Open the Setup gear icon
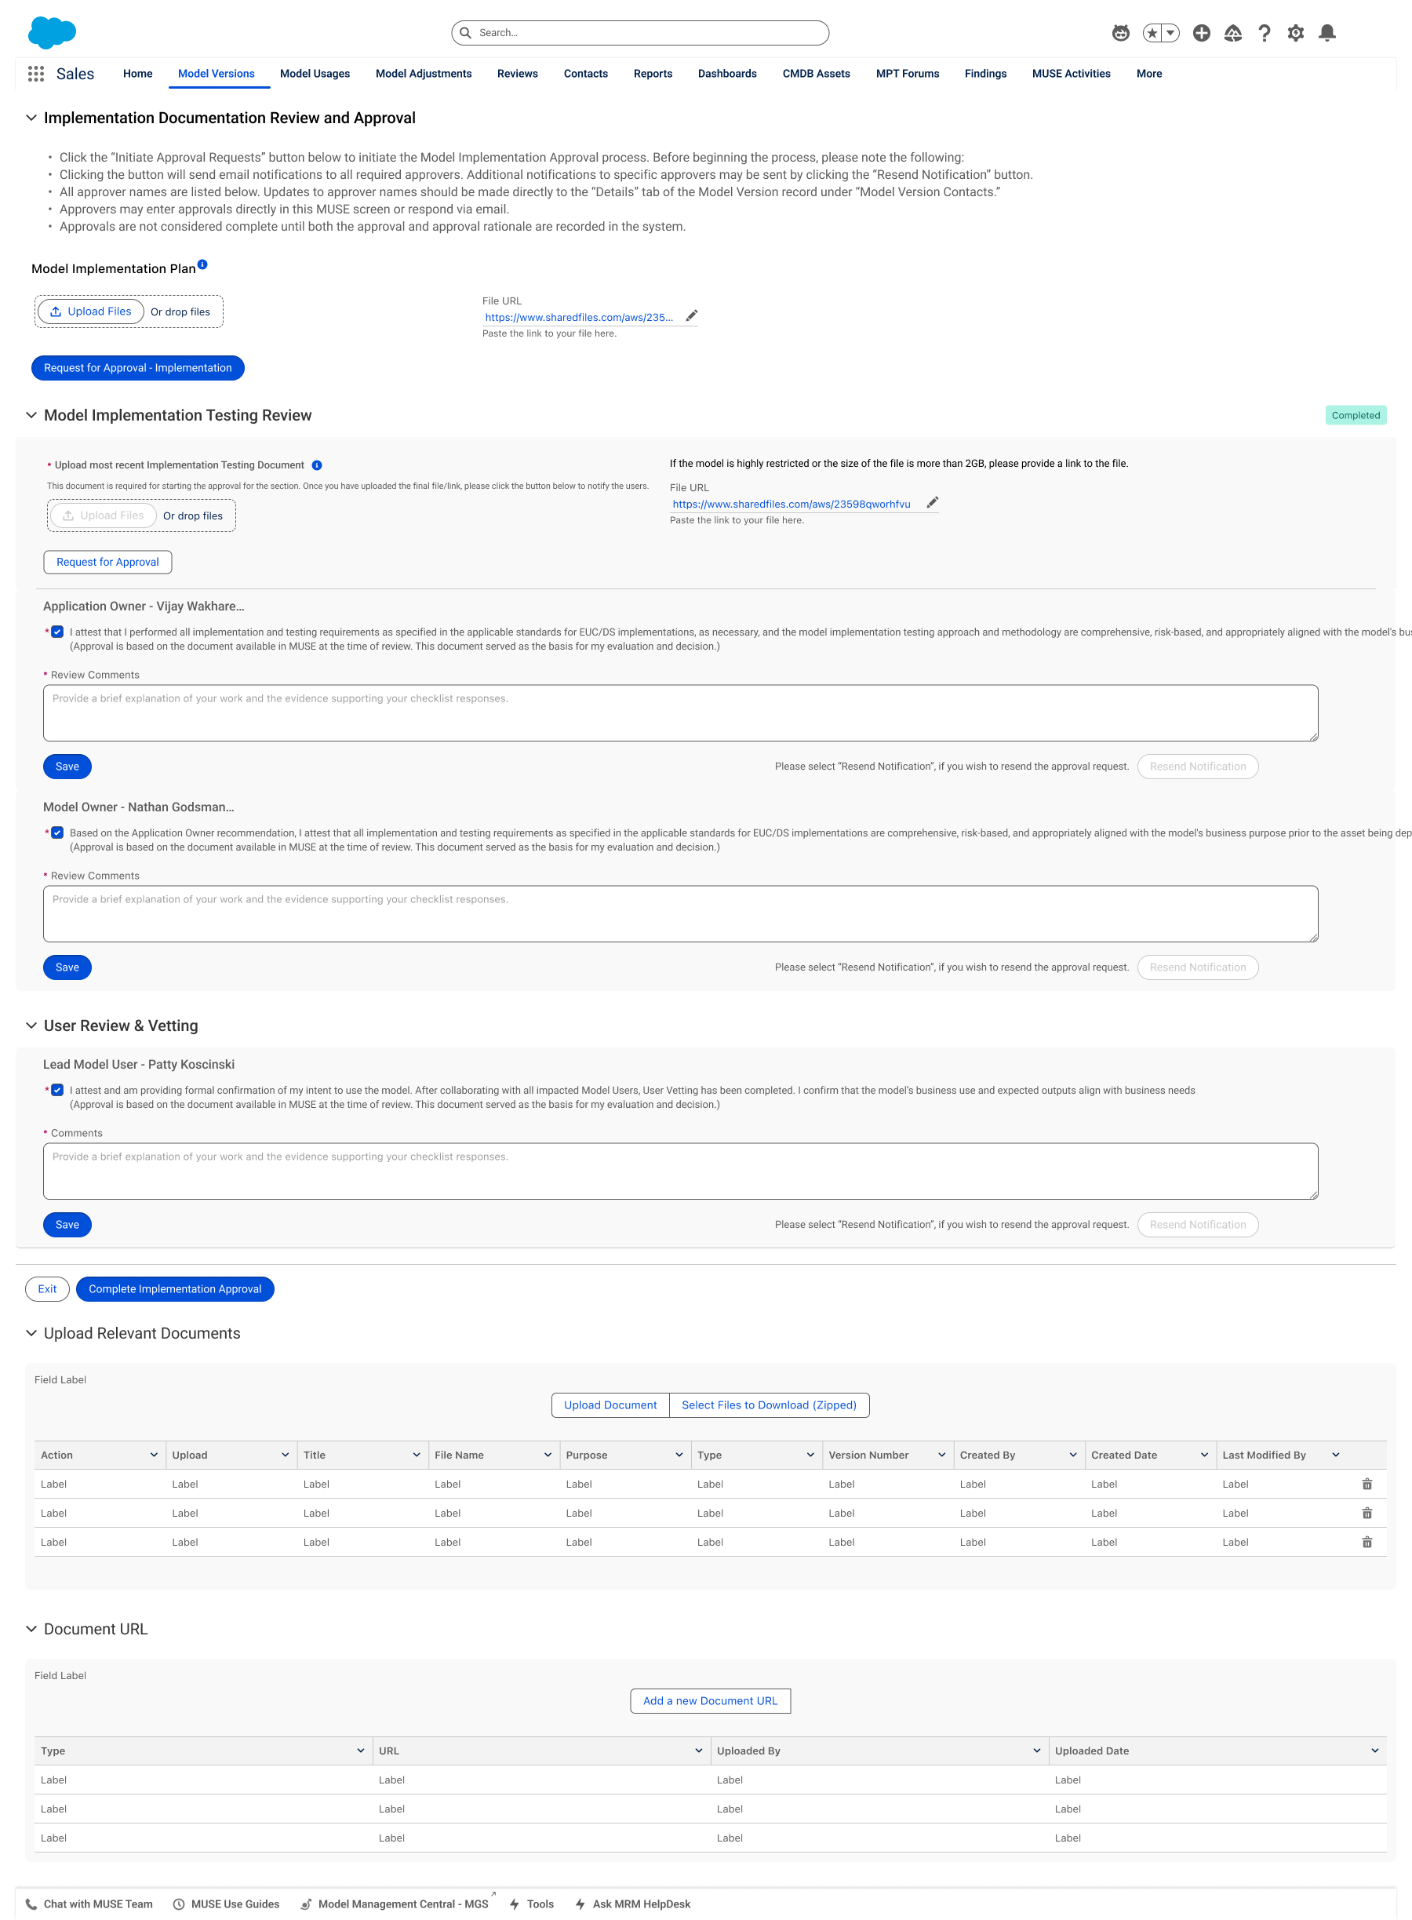Screen dimensions: 1412x1920 (1296, 33)
